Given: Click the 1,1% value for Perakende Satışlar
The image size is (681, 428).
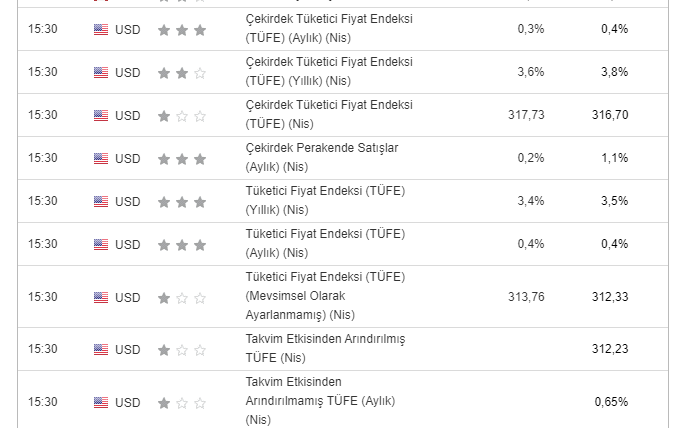Looking at the screenshot, I should point(615,158).
